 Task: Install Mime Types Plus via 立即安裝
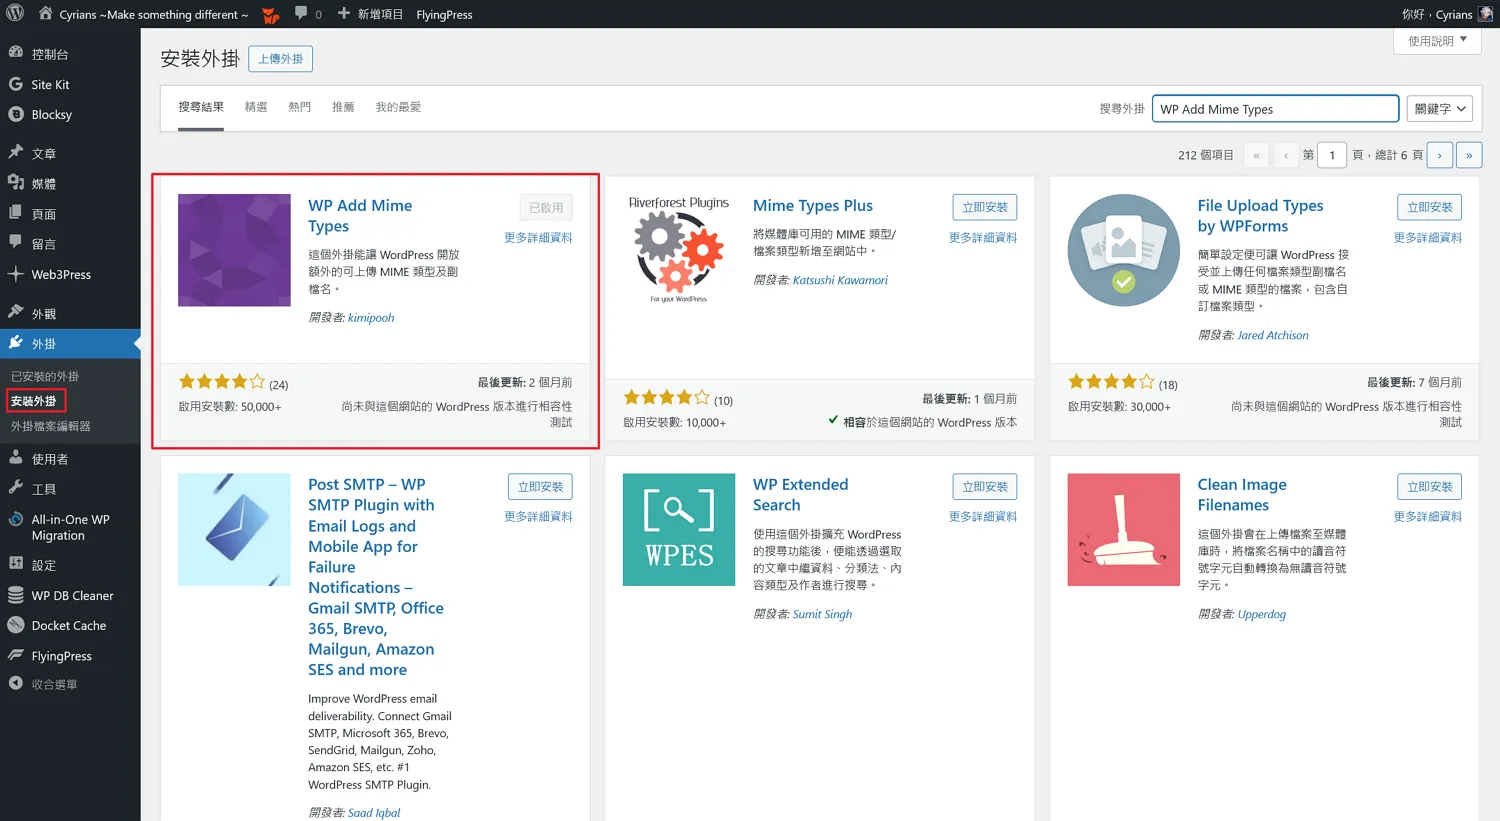point(983,207)
